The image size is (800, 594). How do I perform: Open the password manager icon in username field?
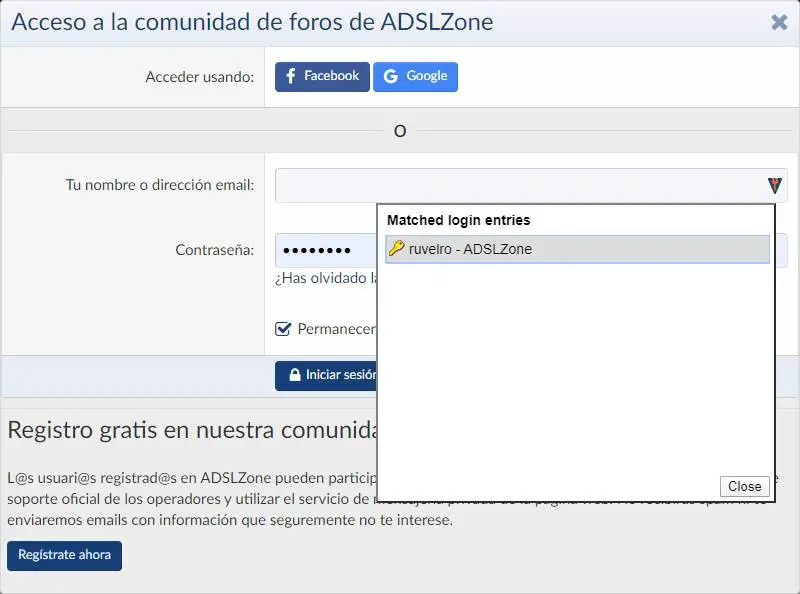(x=774, y=185)
